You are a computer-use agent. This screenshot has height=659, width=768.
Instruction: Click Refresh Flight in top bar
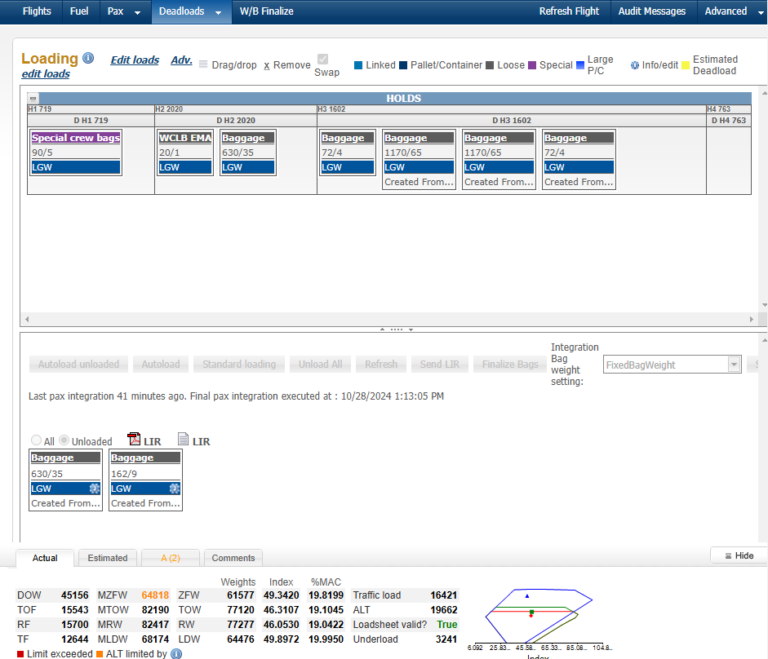click(569, 11)
